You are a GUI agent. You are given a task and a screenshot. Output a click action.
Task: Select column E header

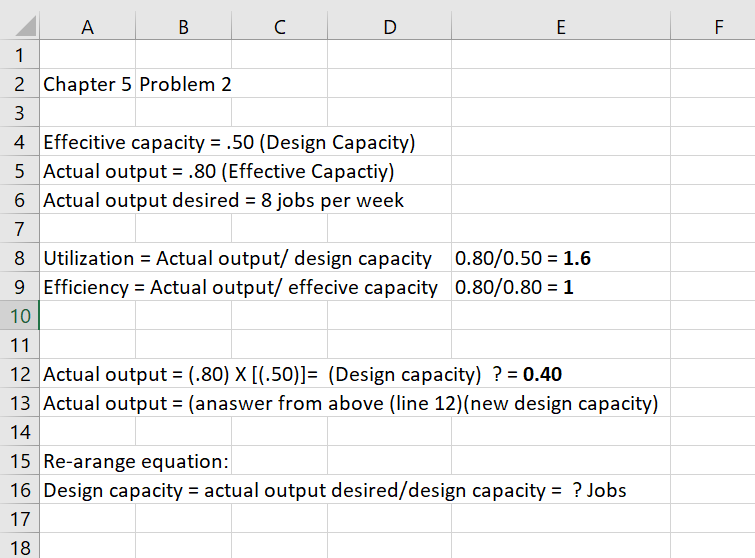pyautogui.click(x=561, y=27)
